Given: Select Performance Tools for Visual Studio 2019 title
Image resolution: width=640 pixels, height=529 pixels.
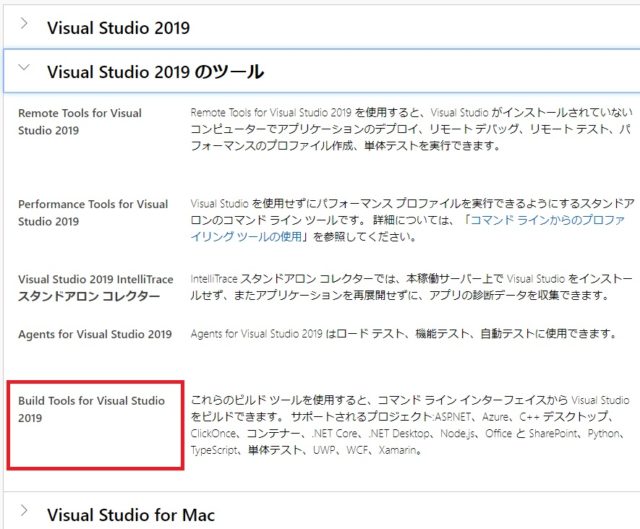Looking at the screenshot, I should [93, 213].
